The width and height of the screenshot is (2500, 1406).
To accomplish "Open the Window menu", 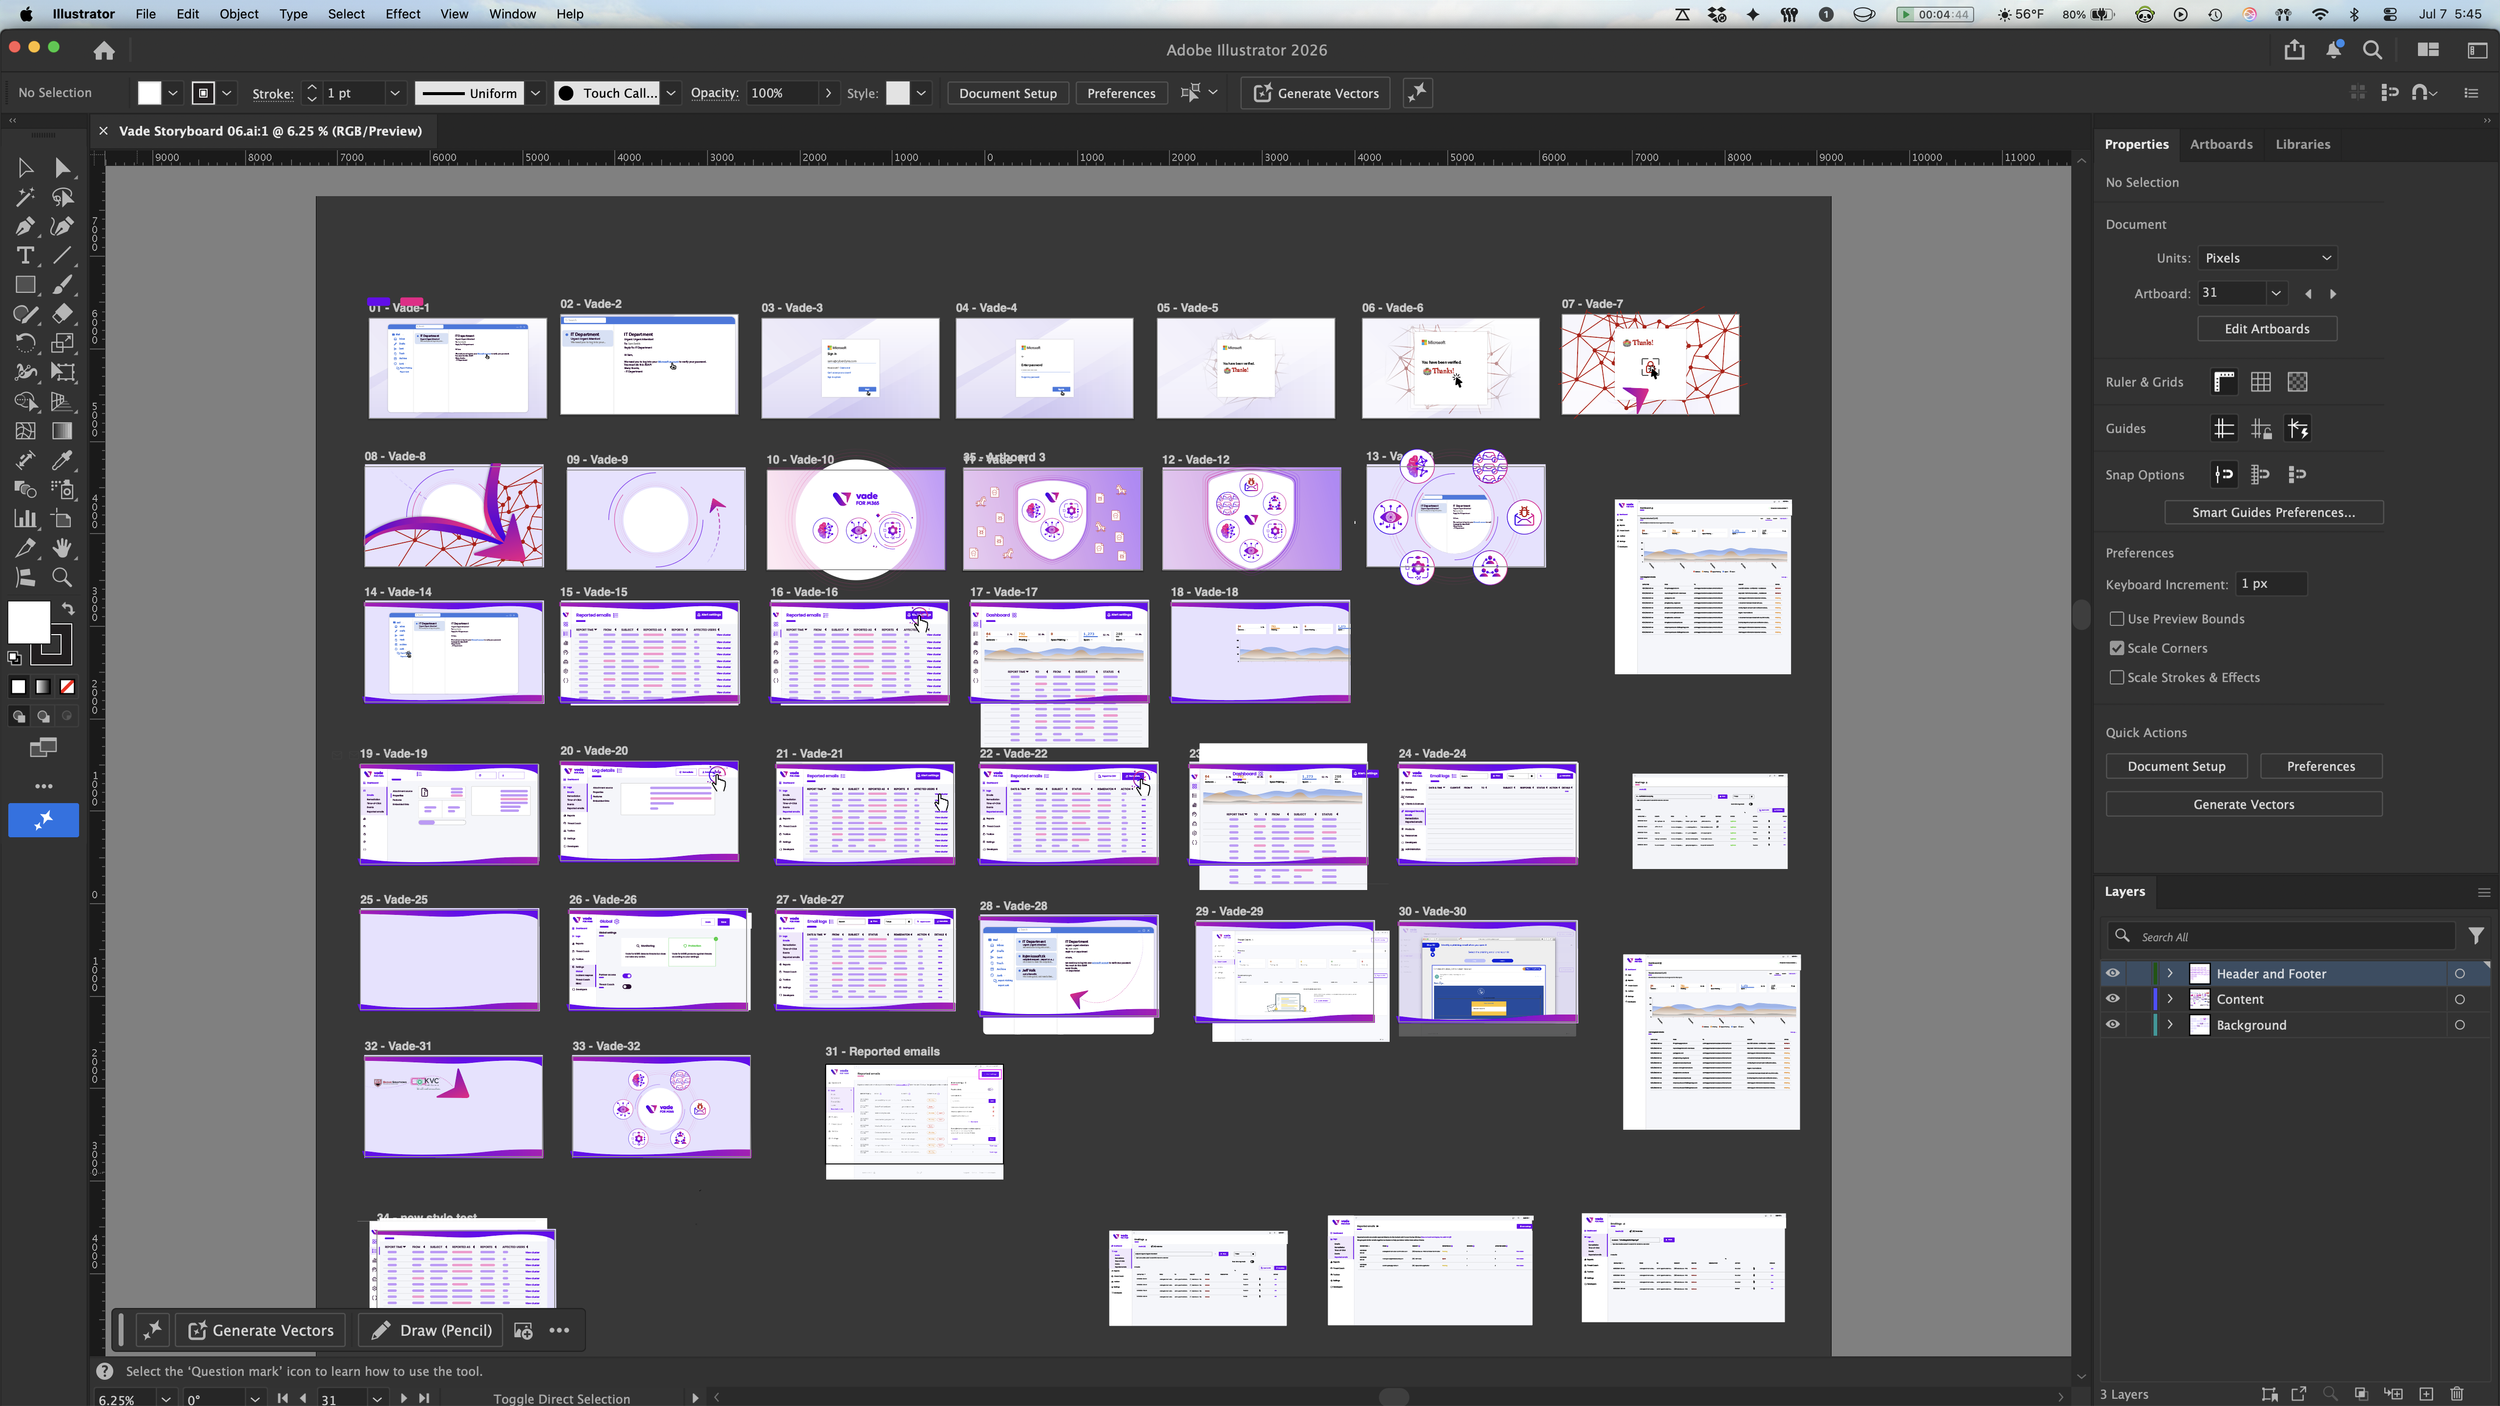I will 512,14.
